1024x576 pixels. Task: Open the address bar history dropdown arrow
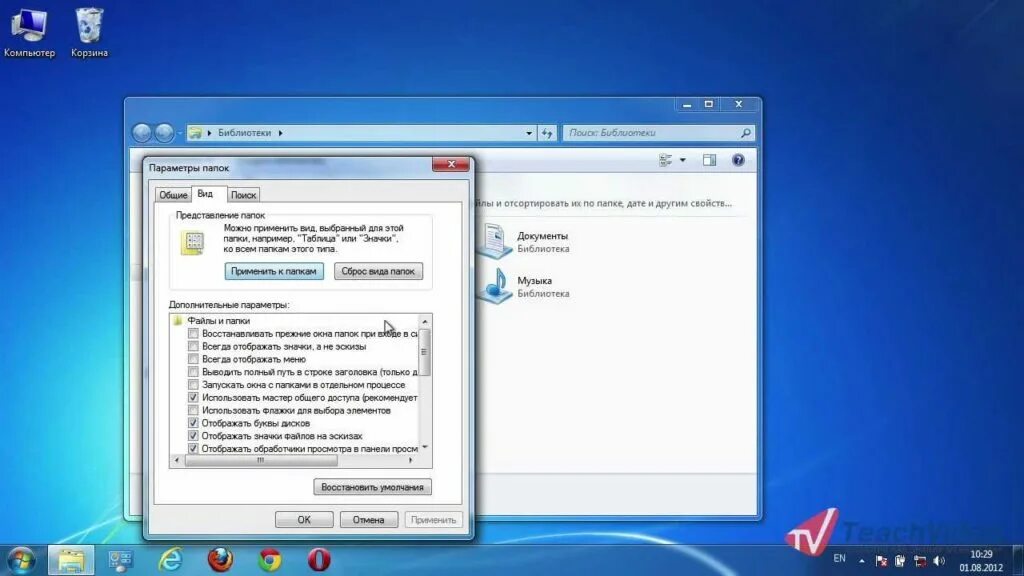pos(529,133)
